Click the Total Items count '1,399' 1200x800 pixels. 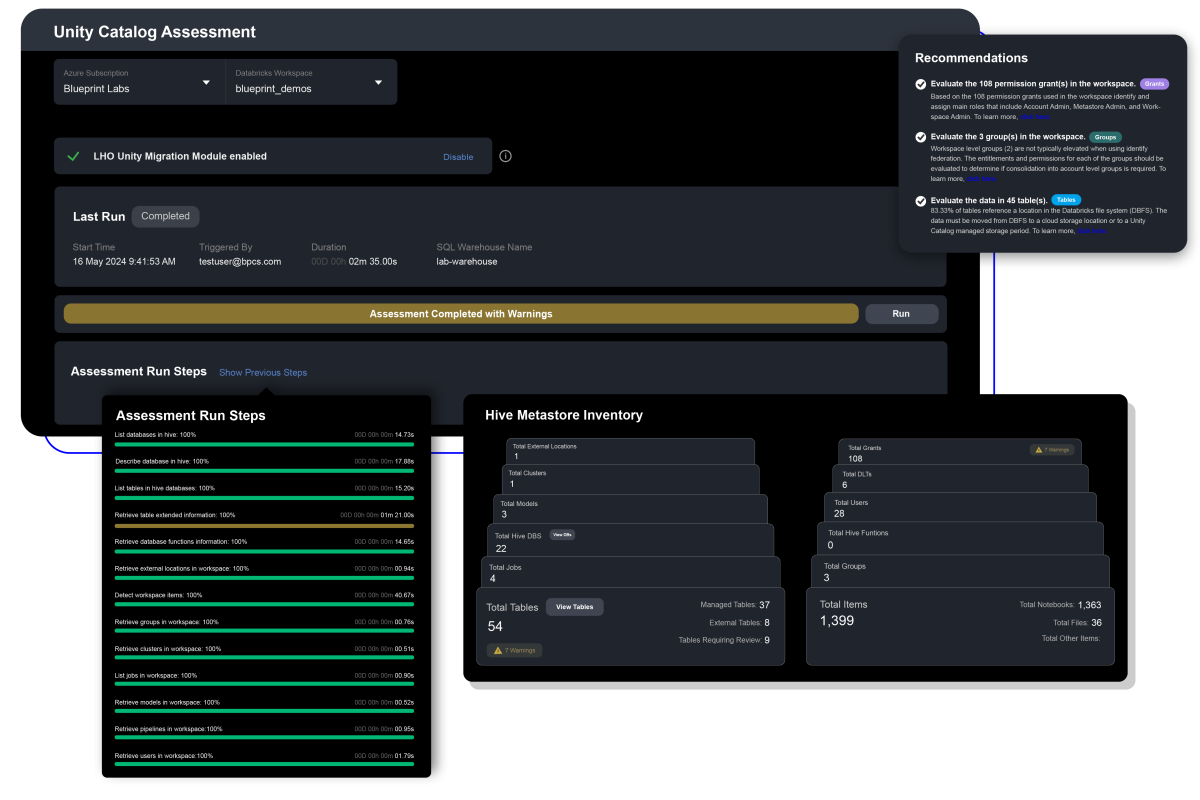pyautogui.click(x=837, y=621)
